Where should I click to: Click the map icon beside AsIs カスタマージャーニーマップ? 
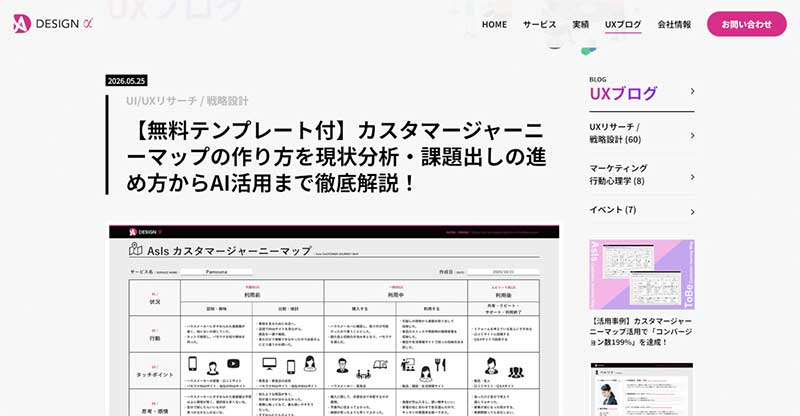tap(136, 249)
